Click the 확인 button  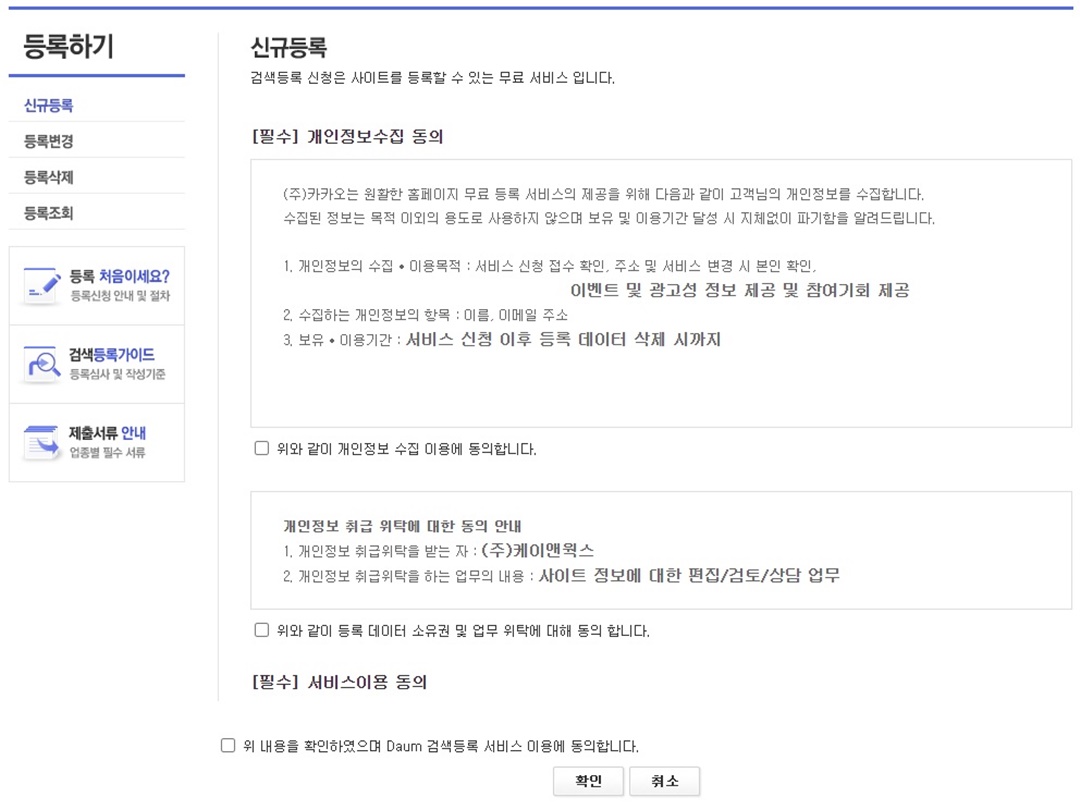[x=588, y=781]
